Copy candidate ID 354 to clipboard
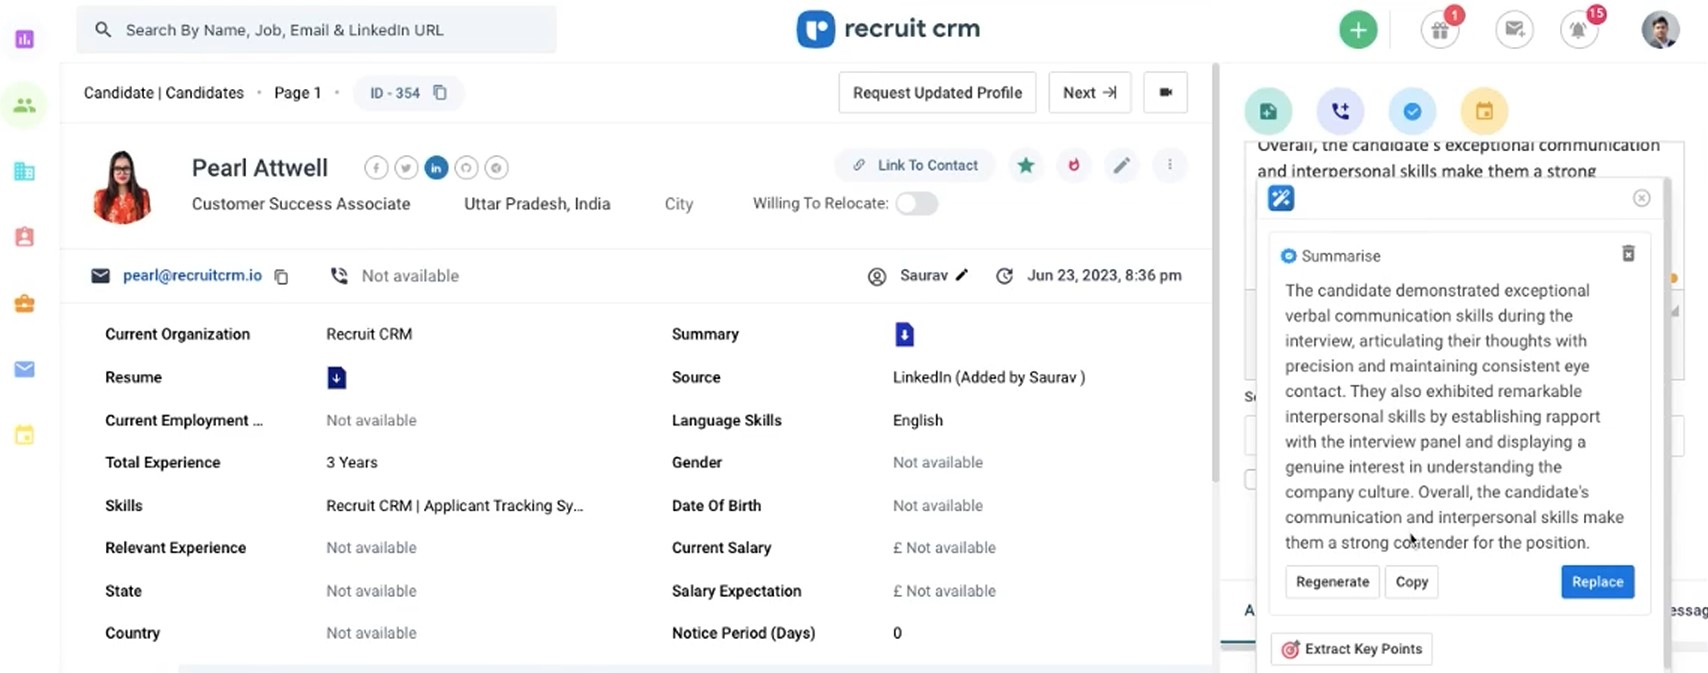1708x673 pixels. tap(440, 93)
